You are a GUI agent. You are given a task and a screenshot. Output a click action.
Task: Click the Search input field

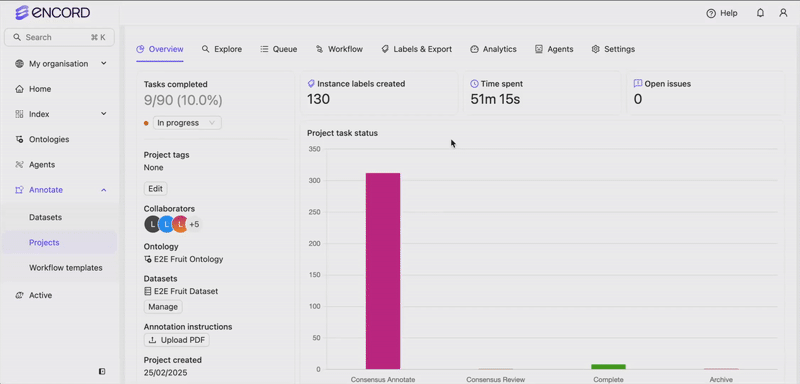coord(59,37)
